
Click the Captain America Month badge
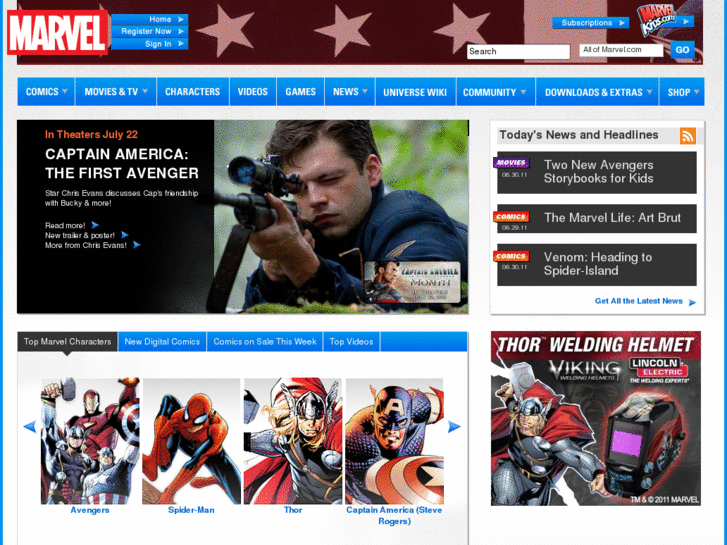coord(412,282)
